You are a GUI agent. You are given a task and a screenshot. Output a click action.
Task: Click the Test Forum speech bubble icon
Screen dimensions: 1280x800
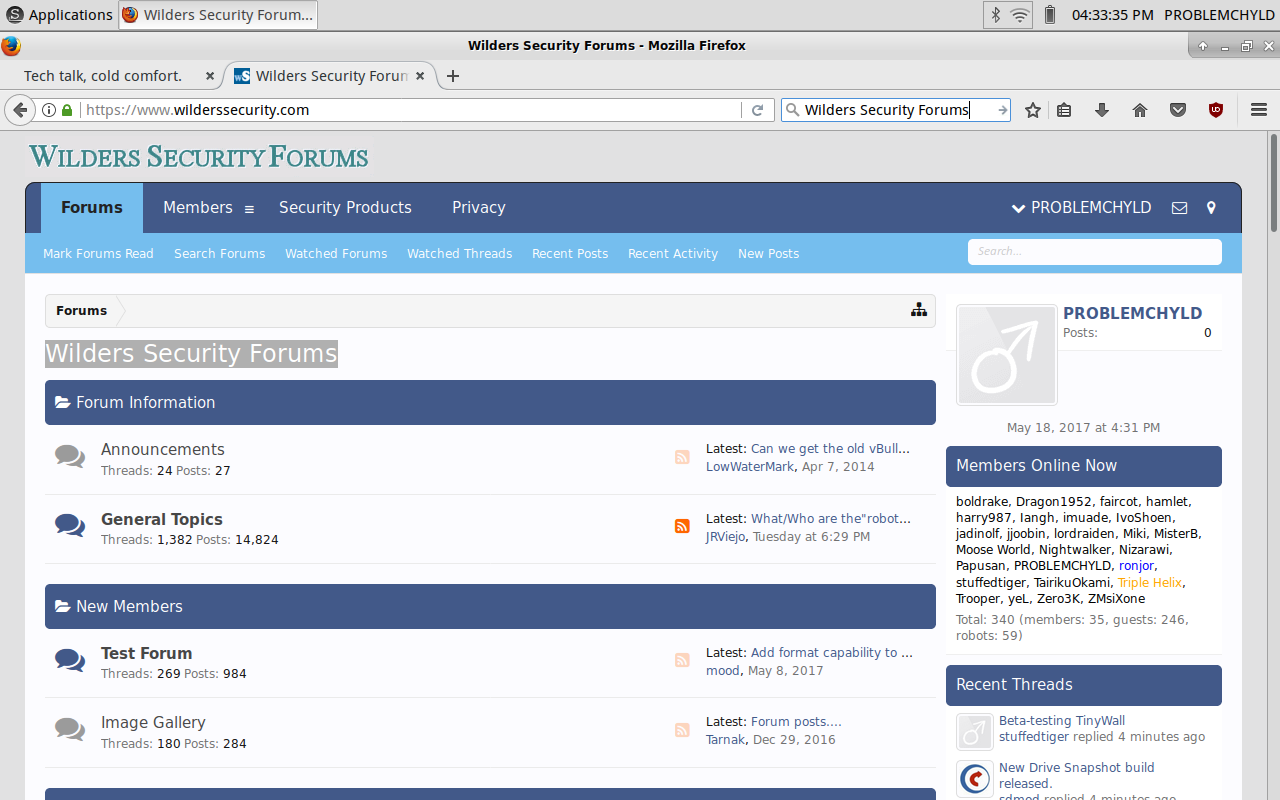point(70,660)
